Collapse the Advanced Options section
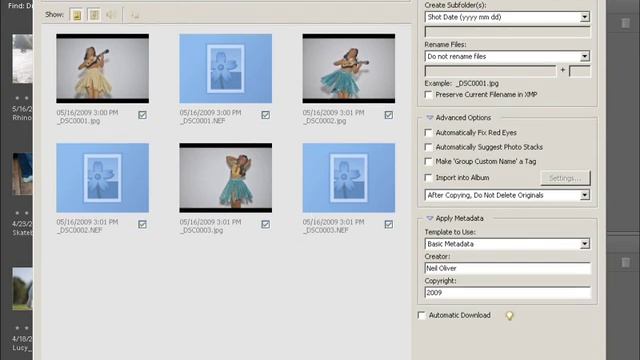 (x=429, y=118)
